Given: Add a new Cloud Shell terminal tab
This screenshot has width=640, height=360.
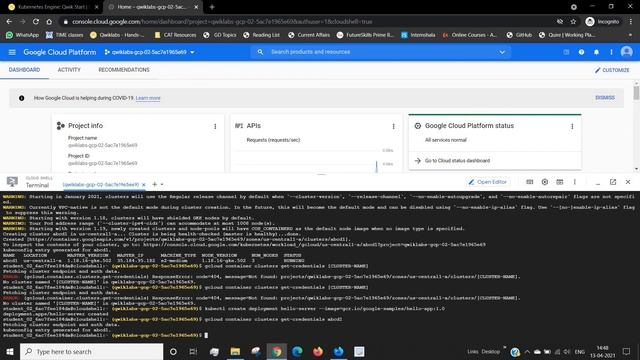Looking at the screenshot, I should [x=154, y=184].
